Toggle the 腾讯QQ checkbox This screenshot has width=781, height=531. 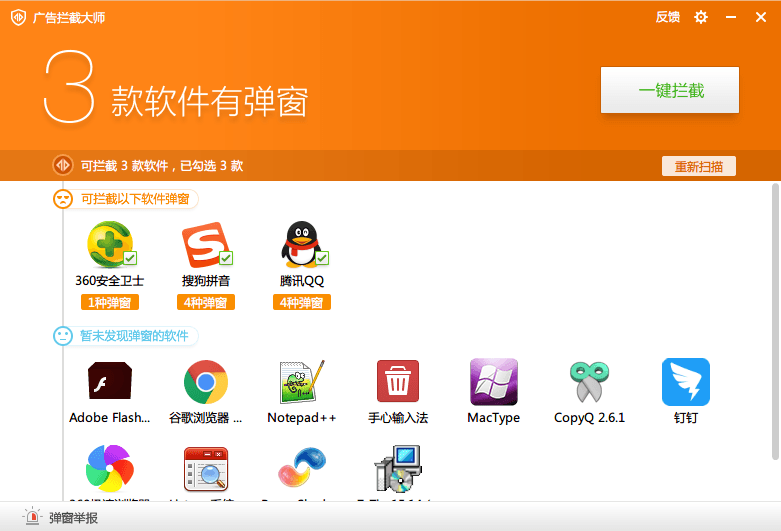click(322, 259)
